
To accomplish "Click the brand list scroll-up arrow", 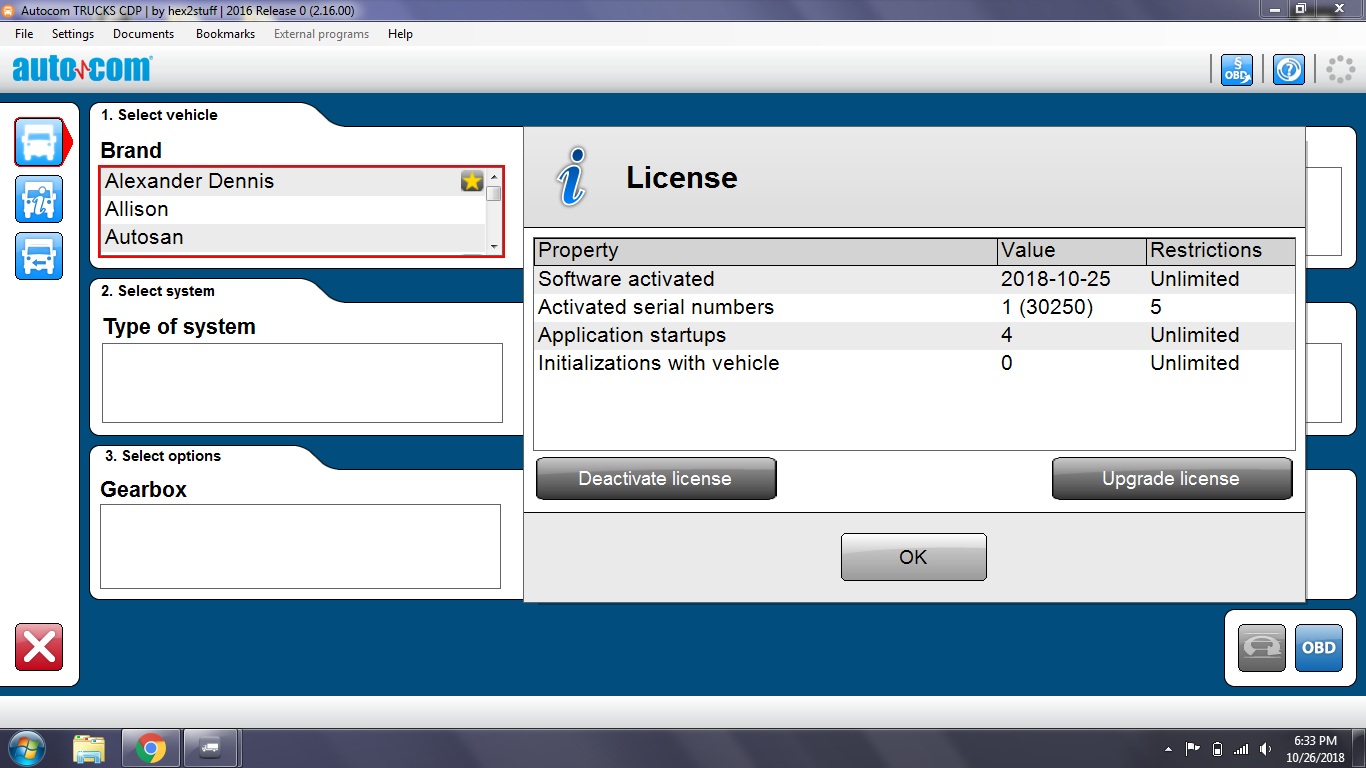I will (x=494, y=176).
